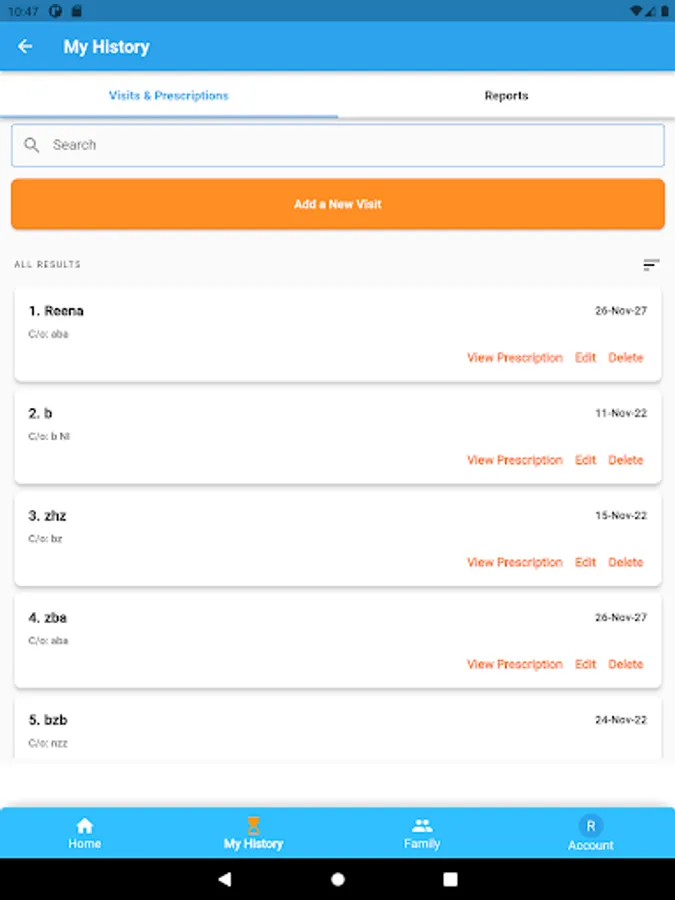
Task: Add a New Visit
Action: click(x=338, y=204)
